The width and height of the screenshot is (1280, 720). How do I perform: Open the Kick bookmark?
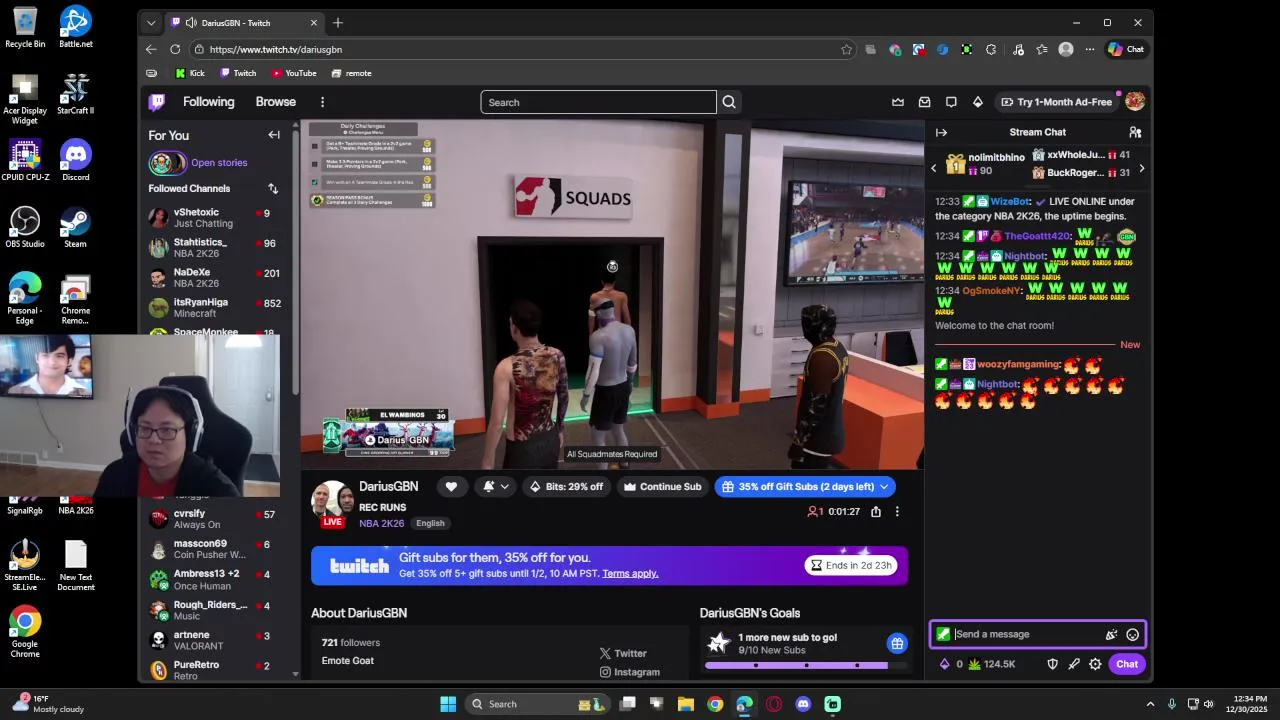189,73
